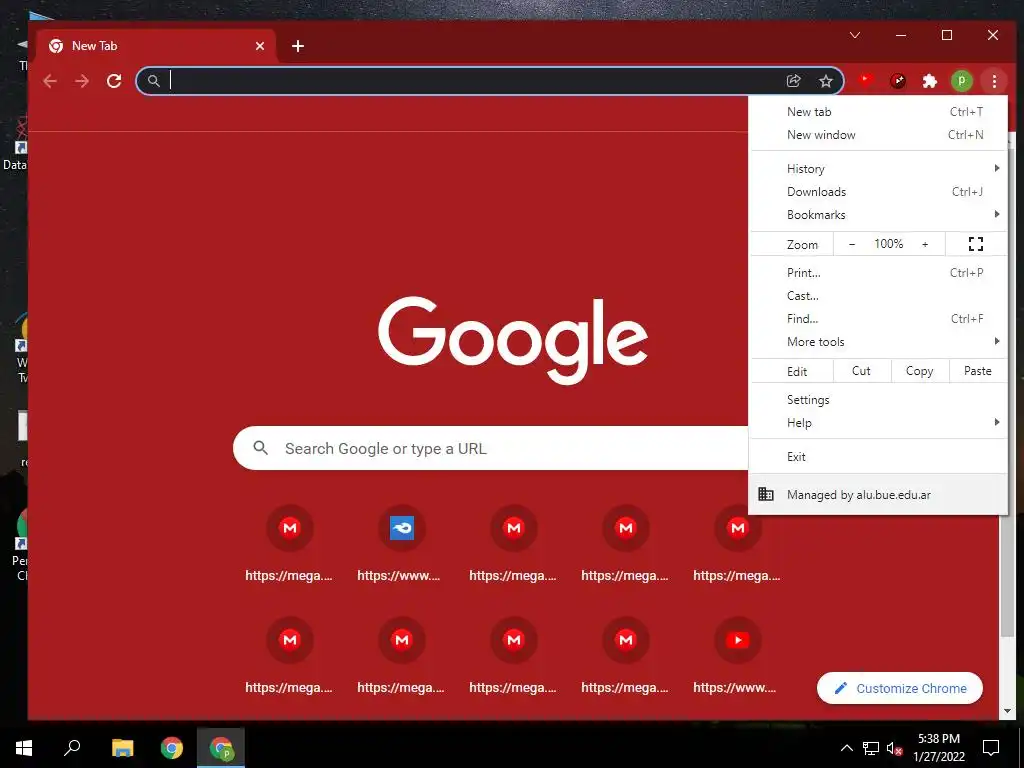Click Managed by alu.bue.edu.ar entry
Screen dimensions: 1024x768
(878, 494)
